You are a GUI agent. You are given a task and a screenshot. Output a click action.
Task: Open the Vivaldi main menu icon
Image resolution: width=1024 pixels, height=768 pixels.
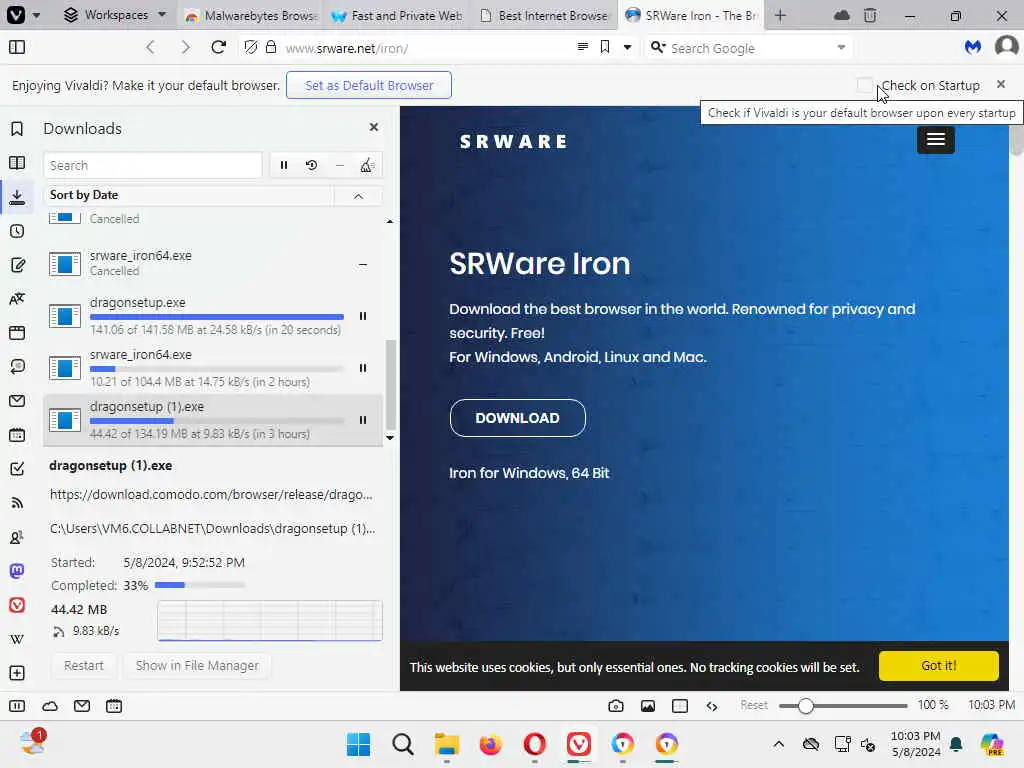tap(16, 14)
